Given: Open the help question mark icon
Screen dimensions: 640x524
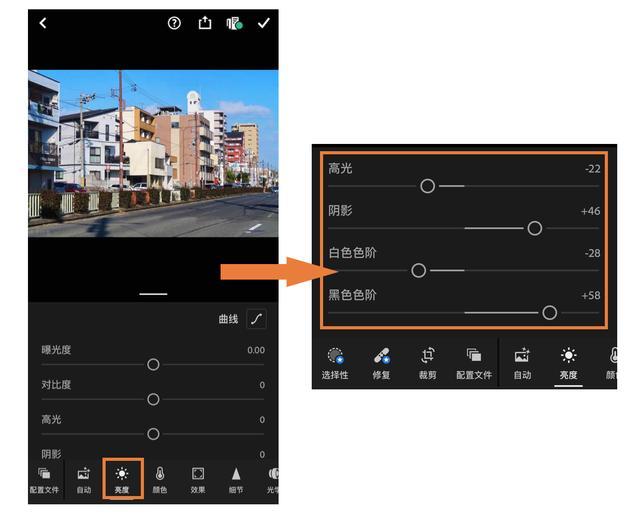Looking at the screenshot, I should click(x=174, y=23).
